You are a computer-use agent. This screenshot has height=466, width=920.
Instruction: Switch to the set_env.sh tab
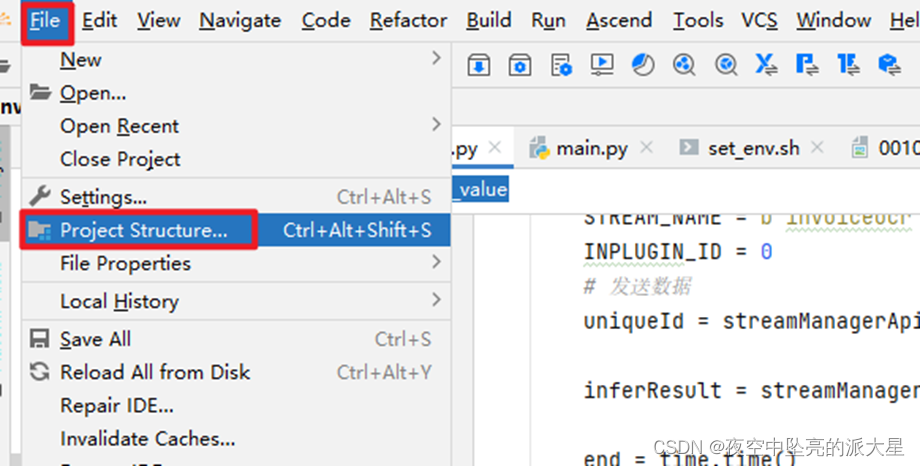point(753,148)
